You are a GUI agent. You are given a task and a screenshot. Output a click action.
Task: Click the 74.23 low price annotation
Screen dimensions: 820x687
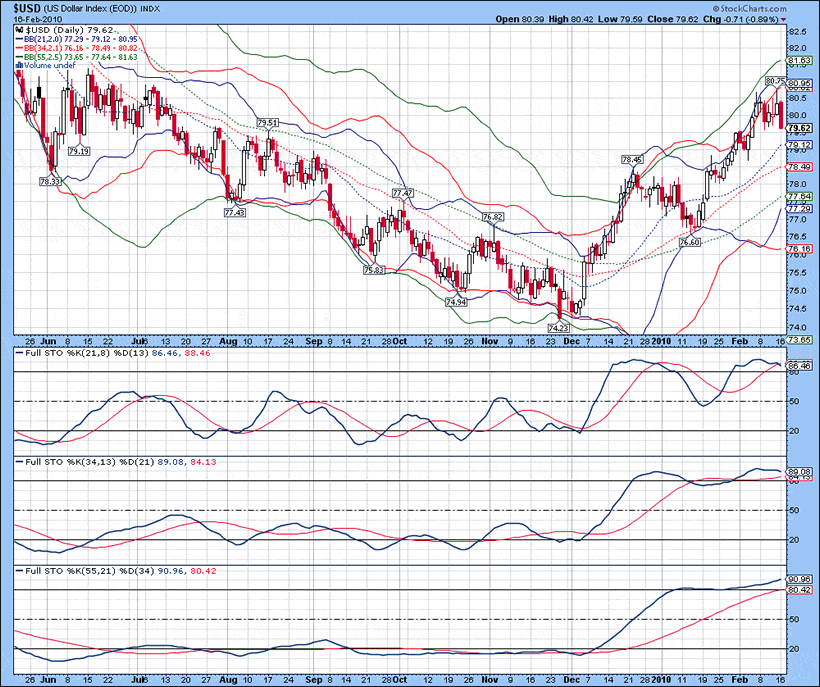click(x=558, y=327)
